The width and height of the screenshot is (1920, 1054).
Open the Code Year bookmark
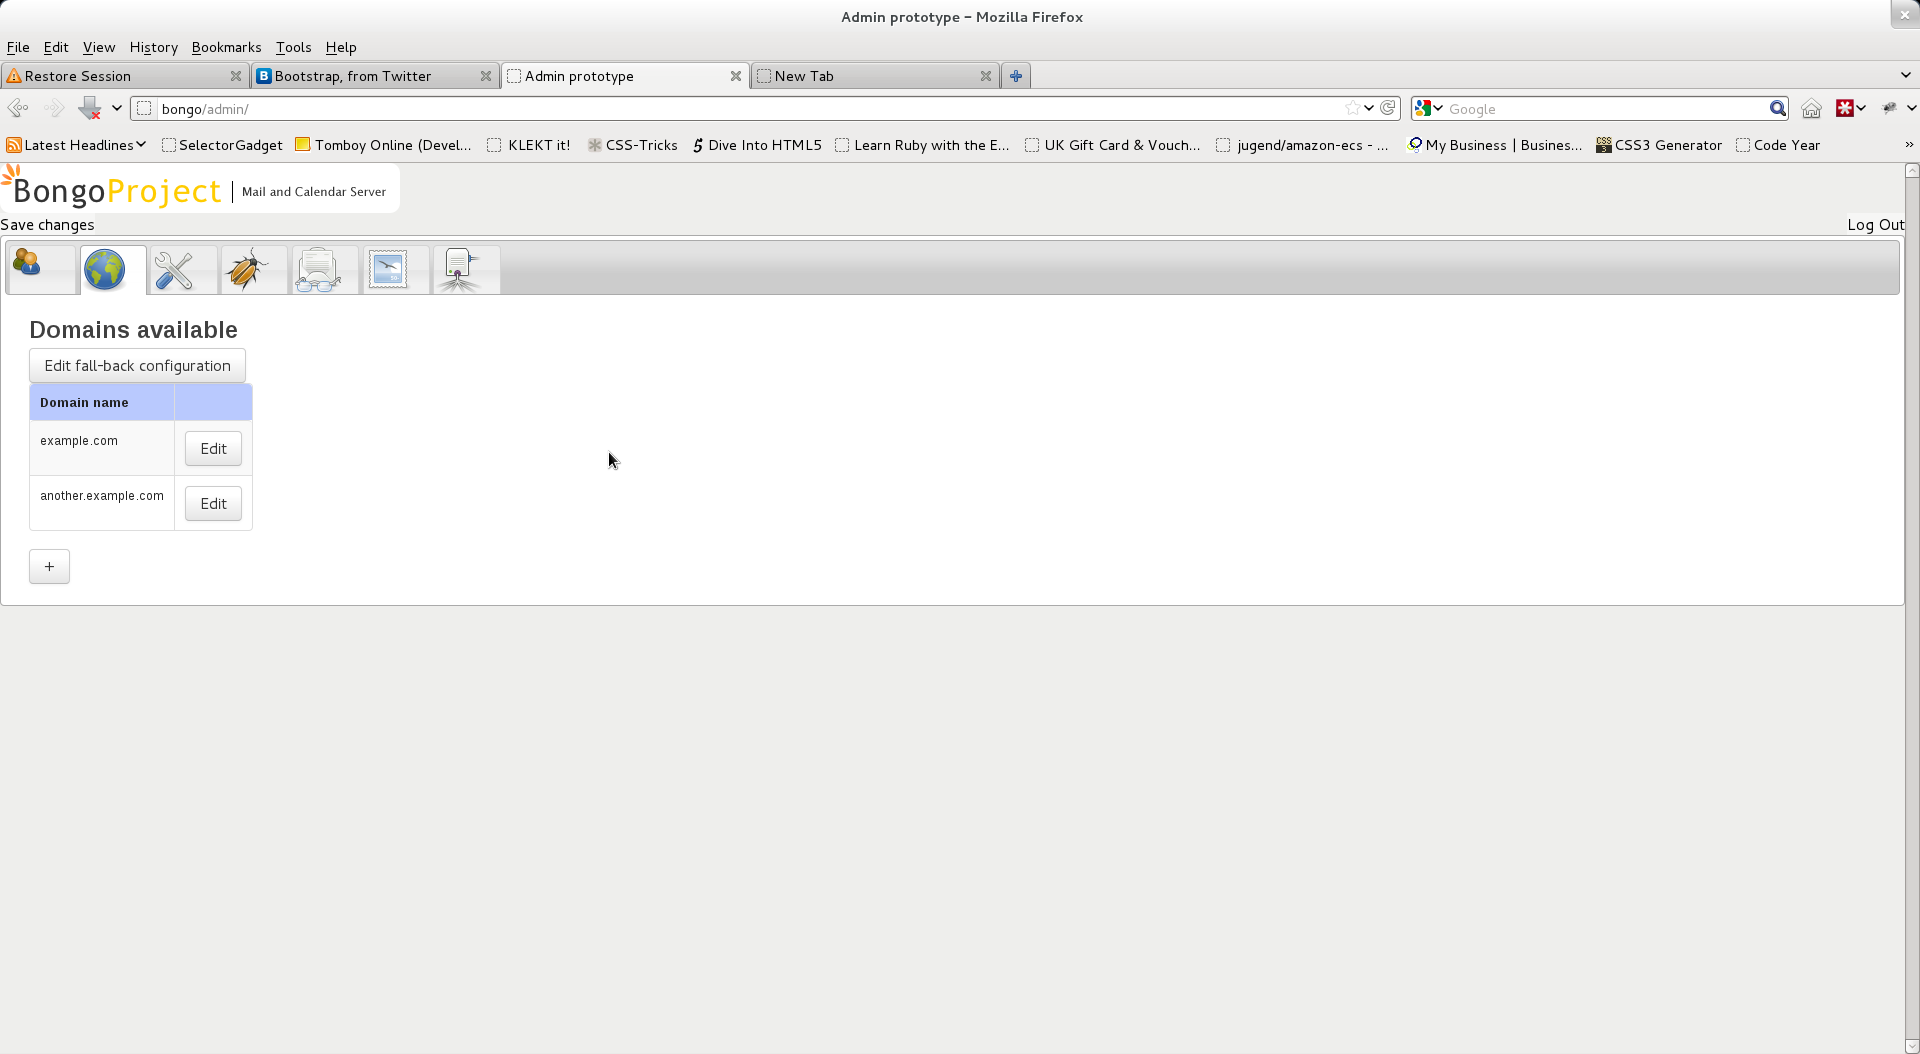tap(1778, 145)
